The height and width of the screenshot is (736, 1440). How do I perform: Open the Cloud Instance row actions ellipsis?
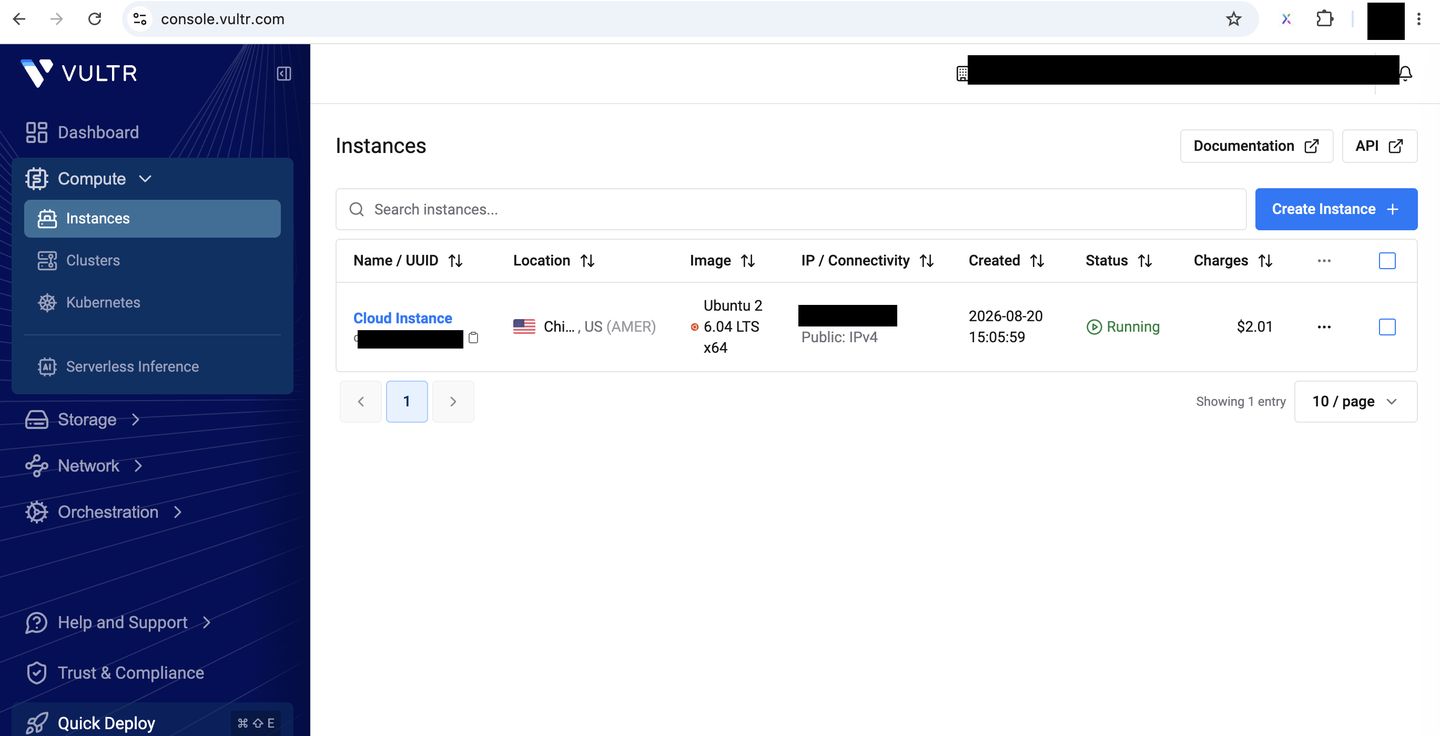click(1324, 327)
